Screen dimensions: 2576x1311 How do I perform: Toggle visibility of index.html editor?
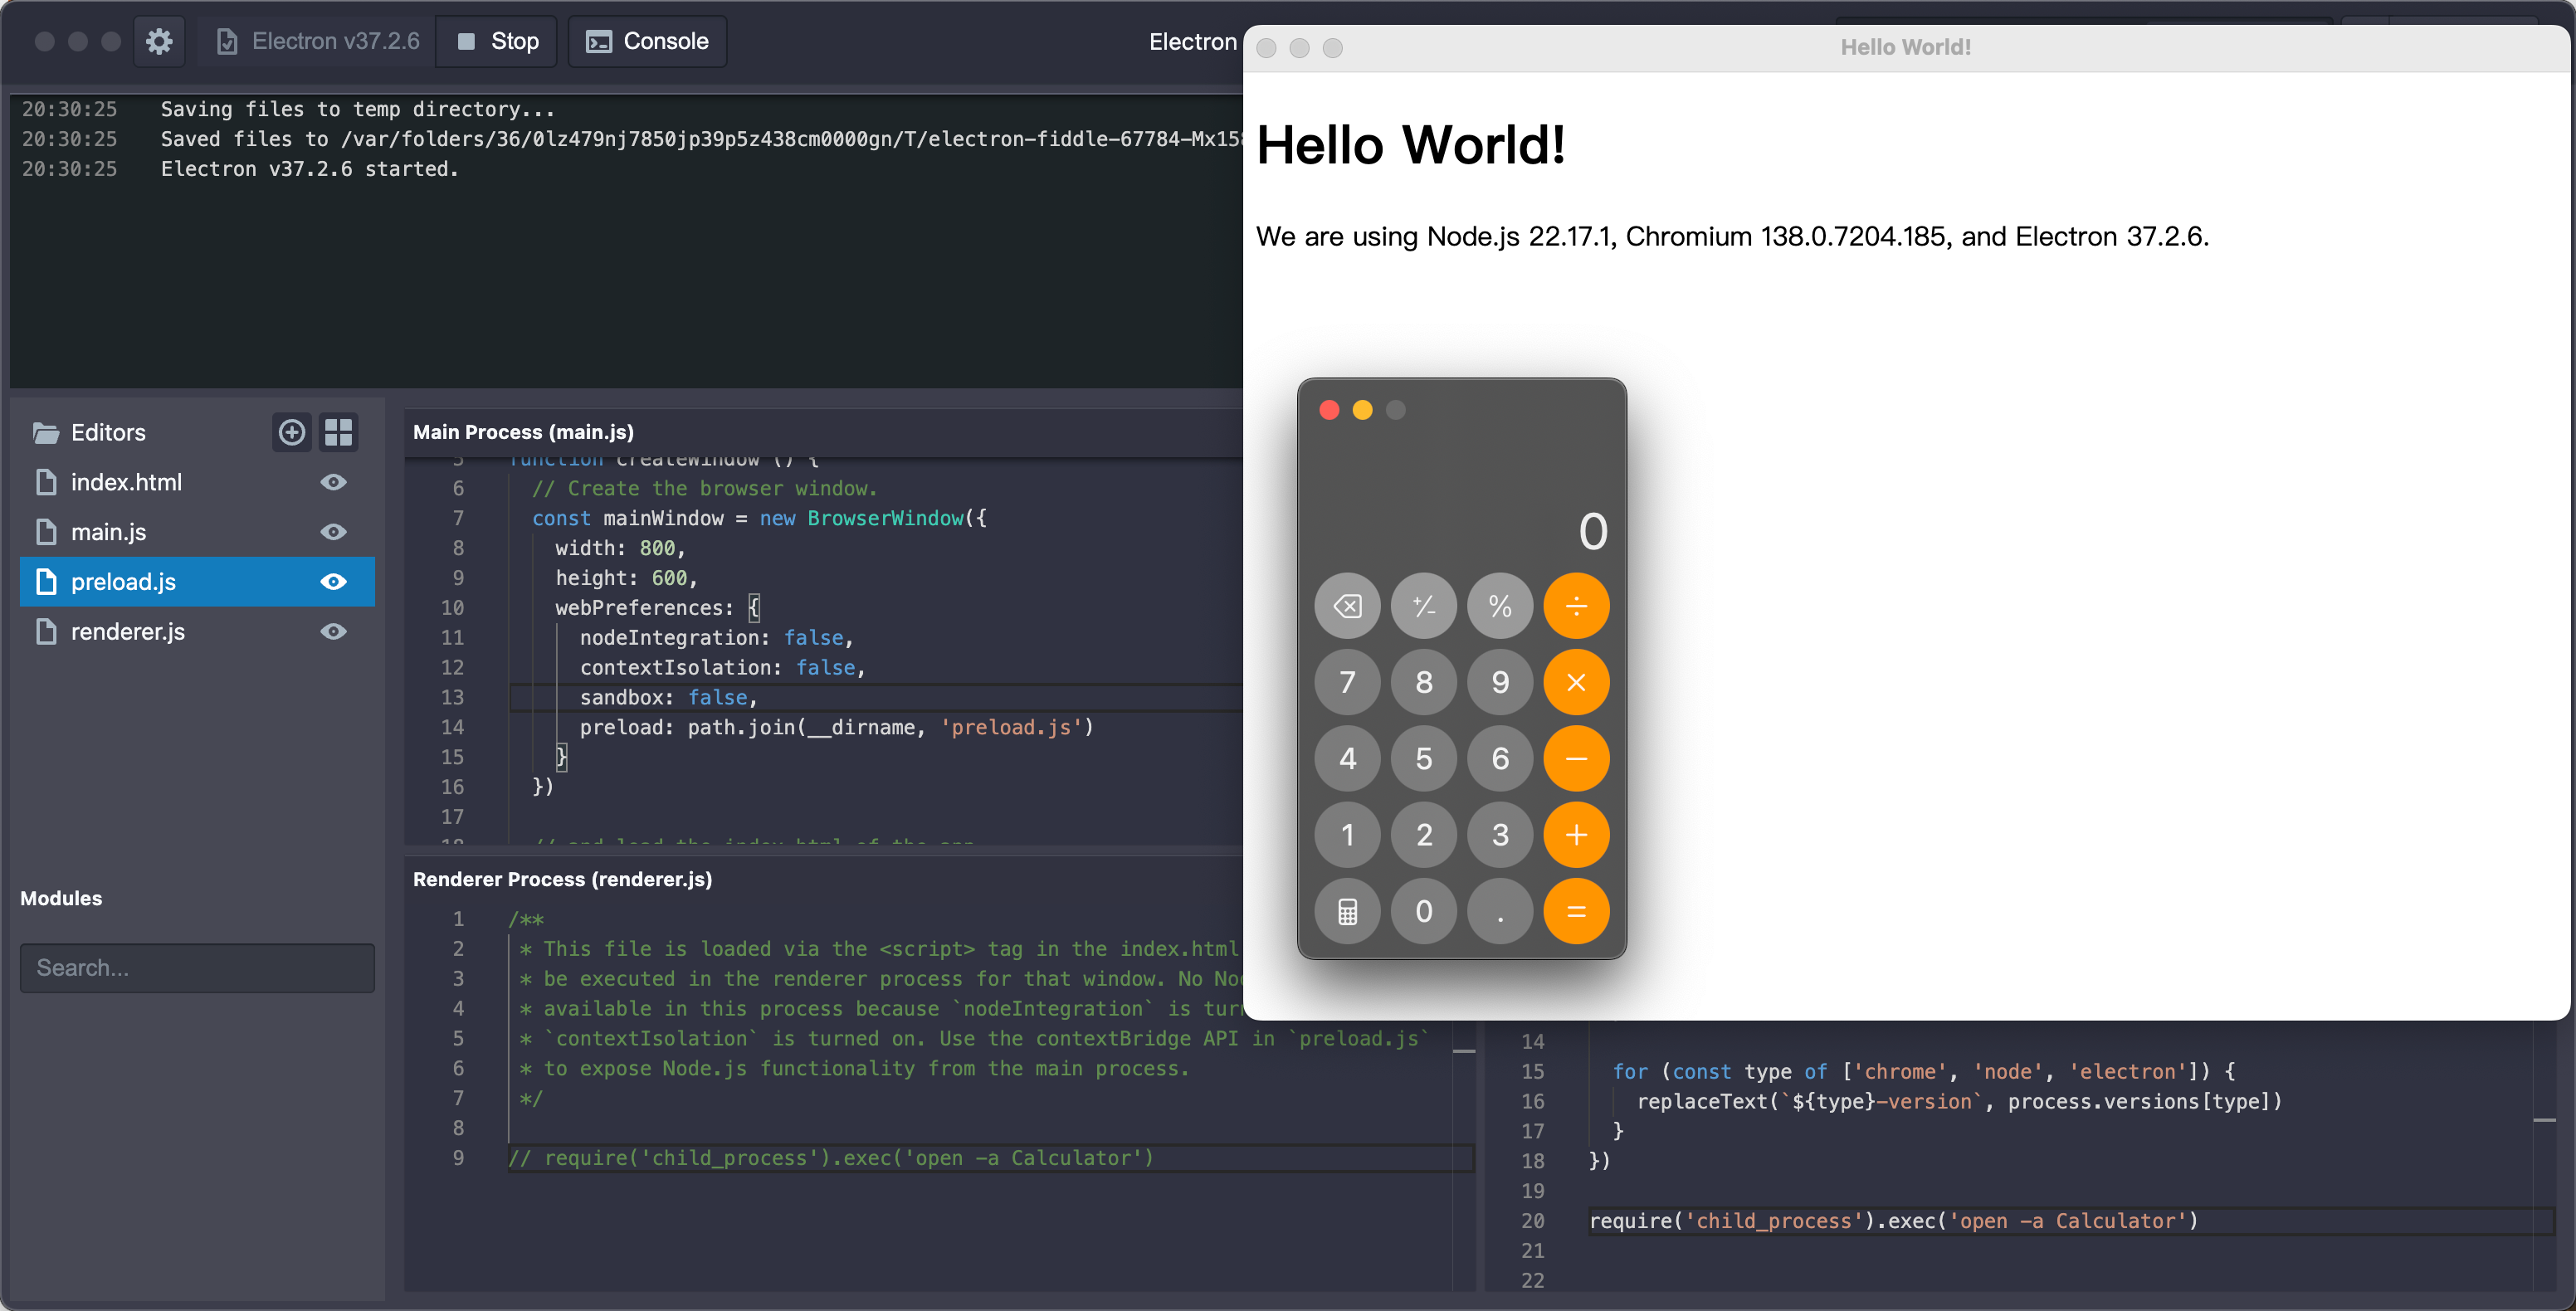pyautogui.click(x=334, y=482)
